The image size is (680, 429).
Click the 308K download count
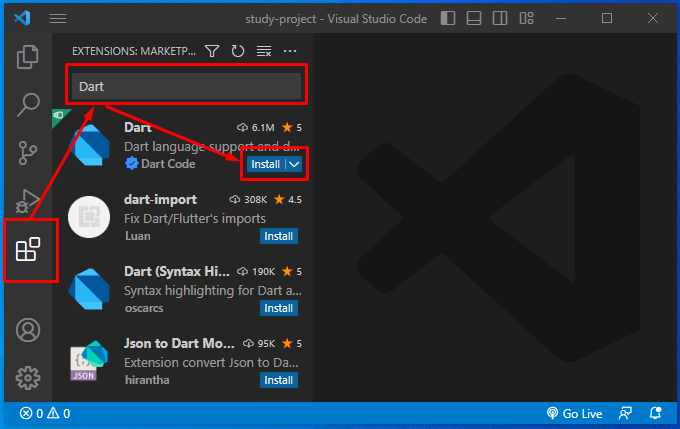[248, 200]
